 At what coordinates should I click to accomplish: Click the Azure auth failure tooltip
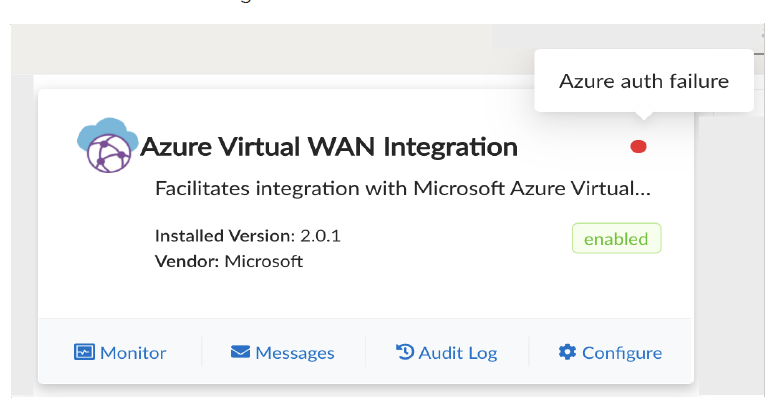[x=643, y=81]
